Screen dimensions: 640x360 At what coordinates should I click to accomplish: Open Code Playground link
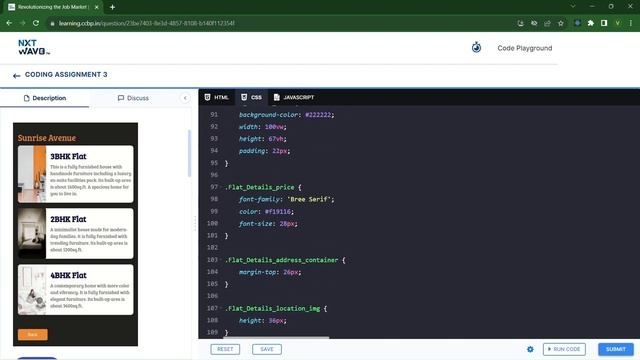(524, 48)
